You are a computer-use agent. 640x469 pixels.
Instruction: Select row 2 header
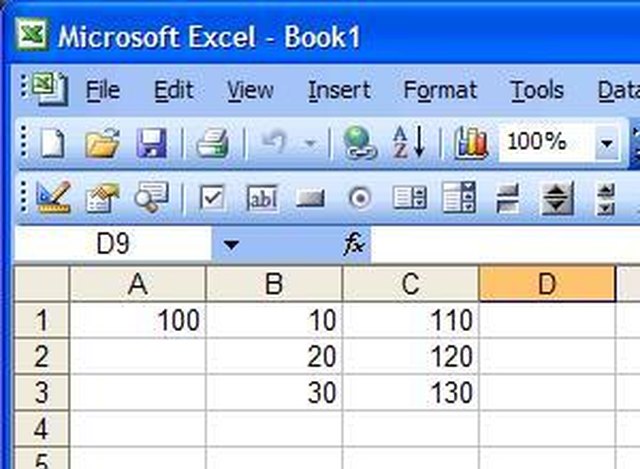coord(42,356)
